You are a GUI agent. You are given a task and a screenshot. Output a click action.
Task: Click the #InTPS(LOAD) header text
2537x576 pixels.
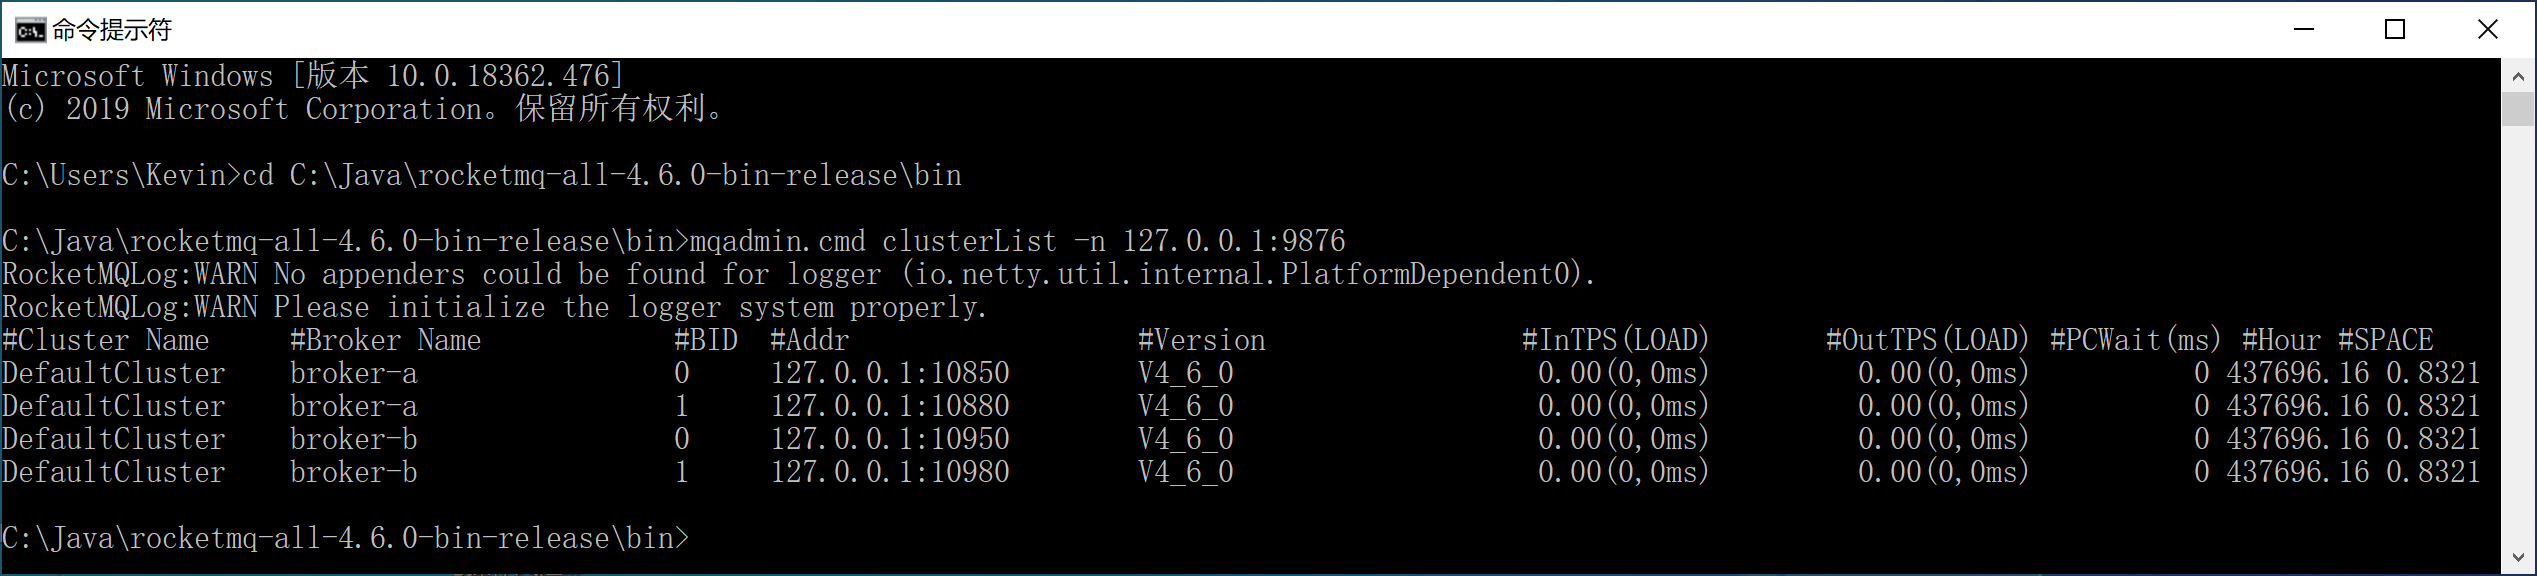click(x=1616, y=340)
